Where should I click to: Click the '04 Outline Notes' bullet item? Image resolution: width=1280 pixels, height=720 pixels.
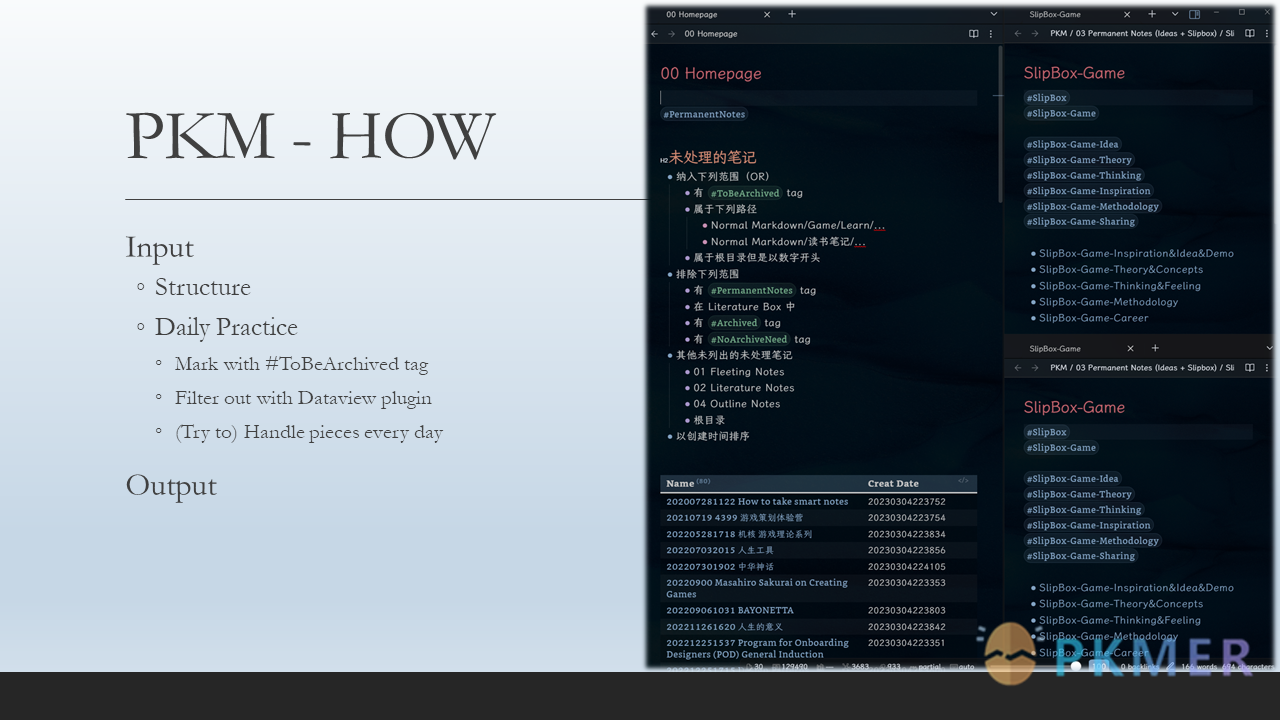(x=737, y=404)
